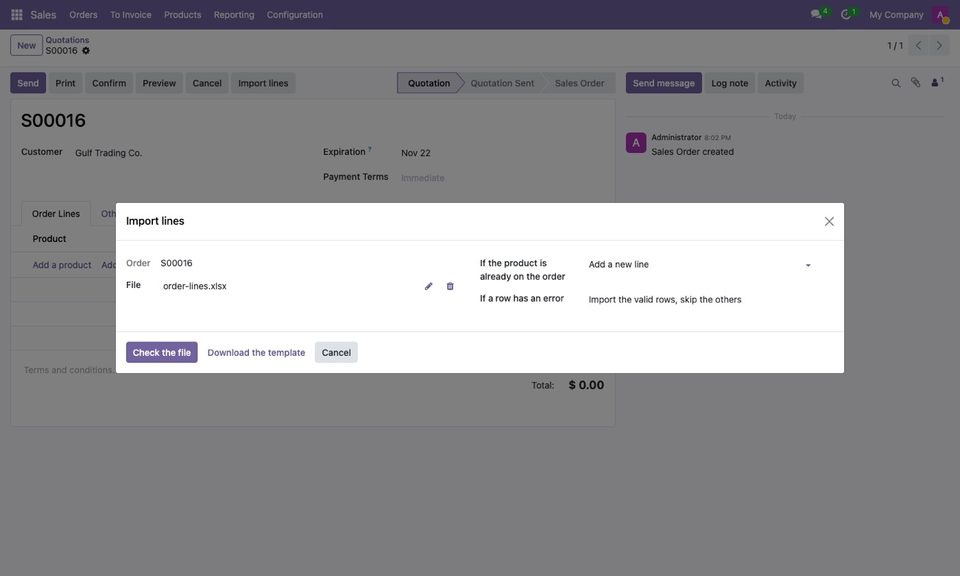Open the conversations message icon

pos(816,14)
